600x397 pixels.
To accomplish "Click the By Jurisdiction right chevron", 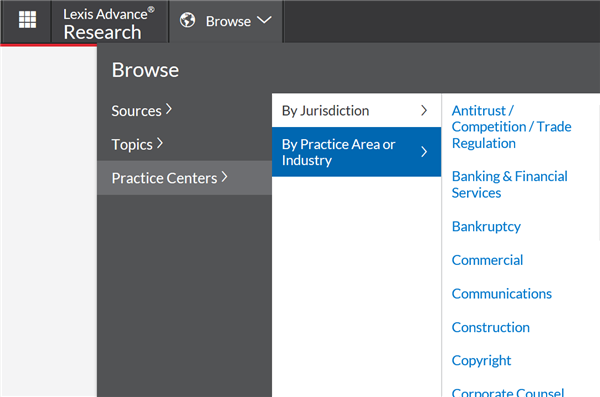I will pyautogui.click(x=424, y=111).
